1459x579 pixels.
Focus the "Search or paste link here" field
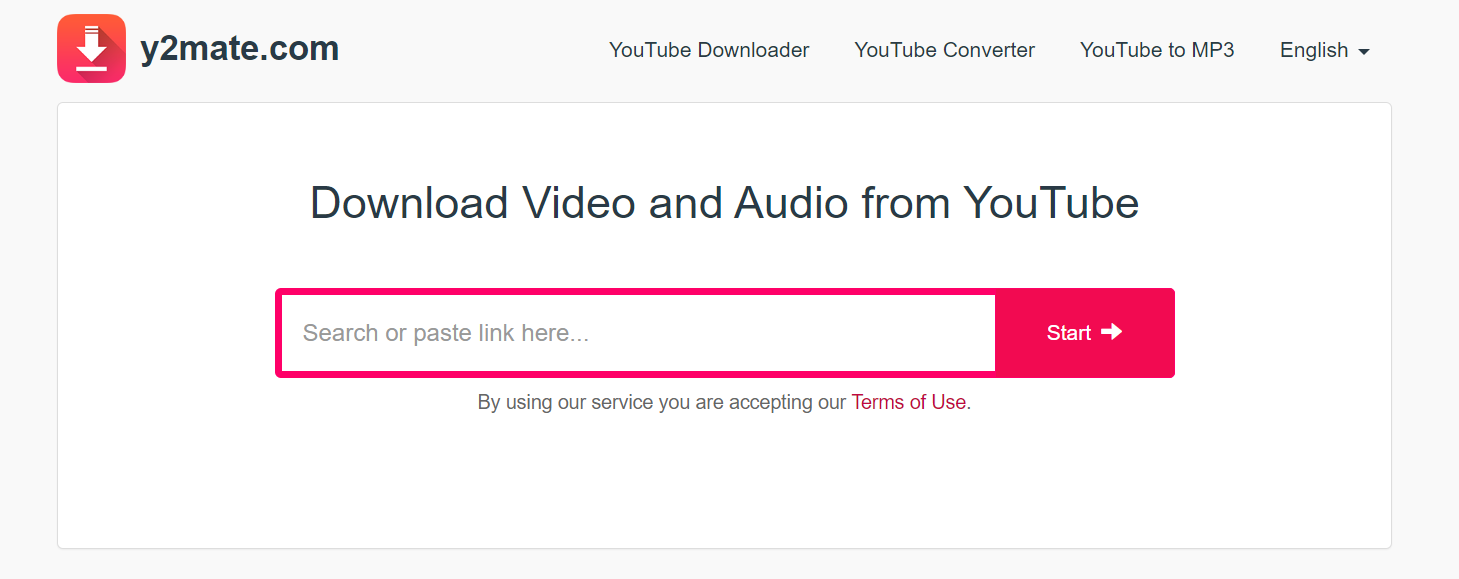coord(638,333)
